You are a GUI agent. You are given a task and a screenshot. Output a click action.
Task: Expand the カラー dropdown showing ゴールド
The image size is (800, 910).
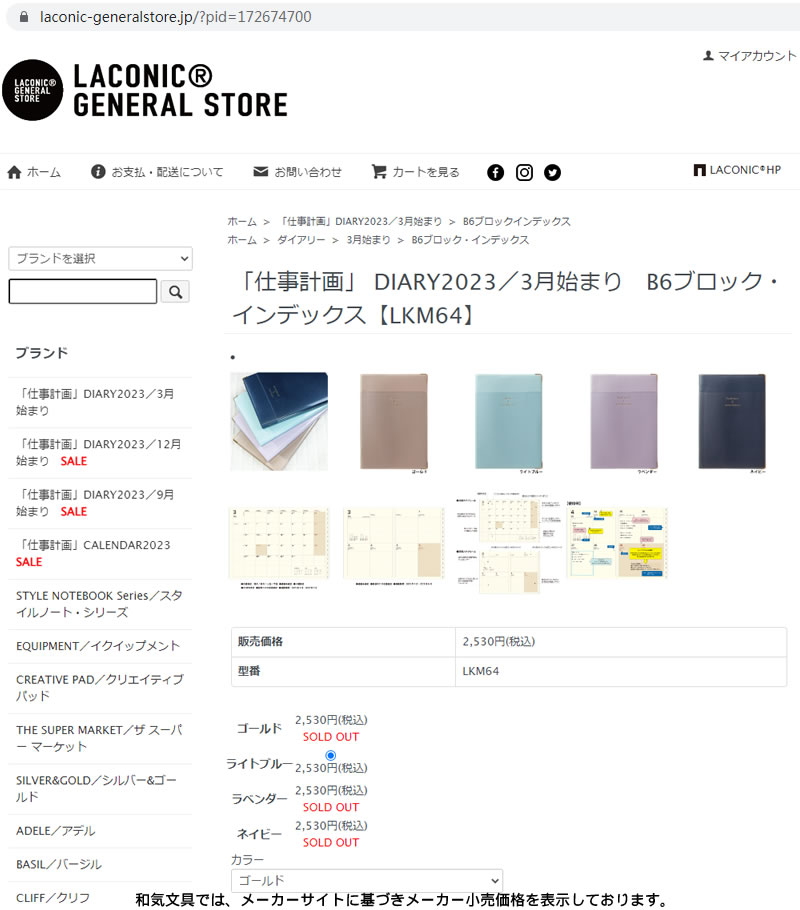pyautogui.click(x=367, y=880)
